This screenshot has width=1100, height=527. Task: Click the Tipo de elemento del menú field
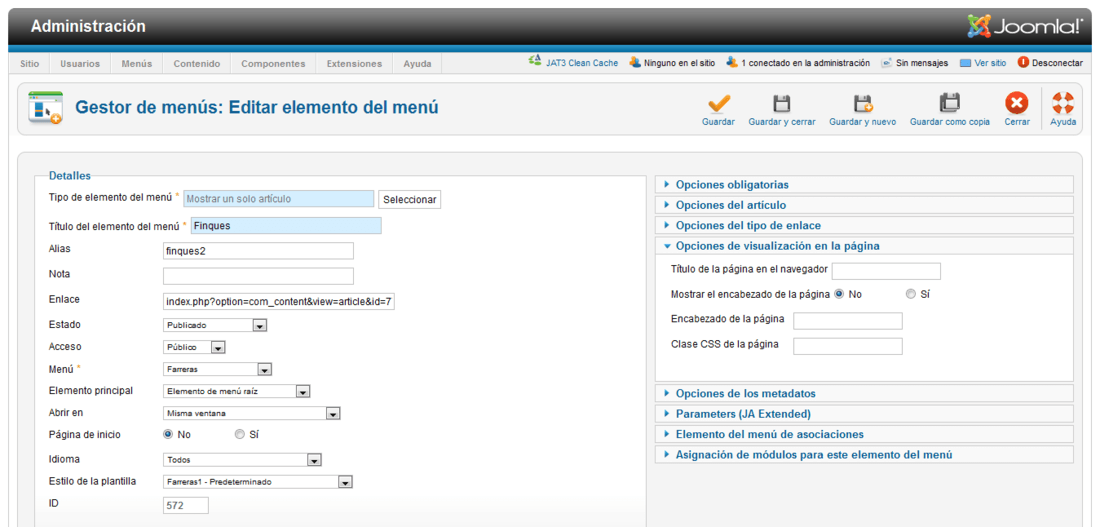pos(279,199)
